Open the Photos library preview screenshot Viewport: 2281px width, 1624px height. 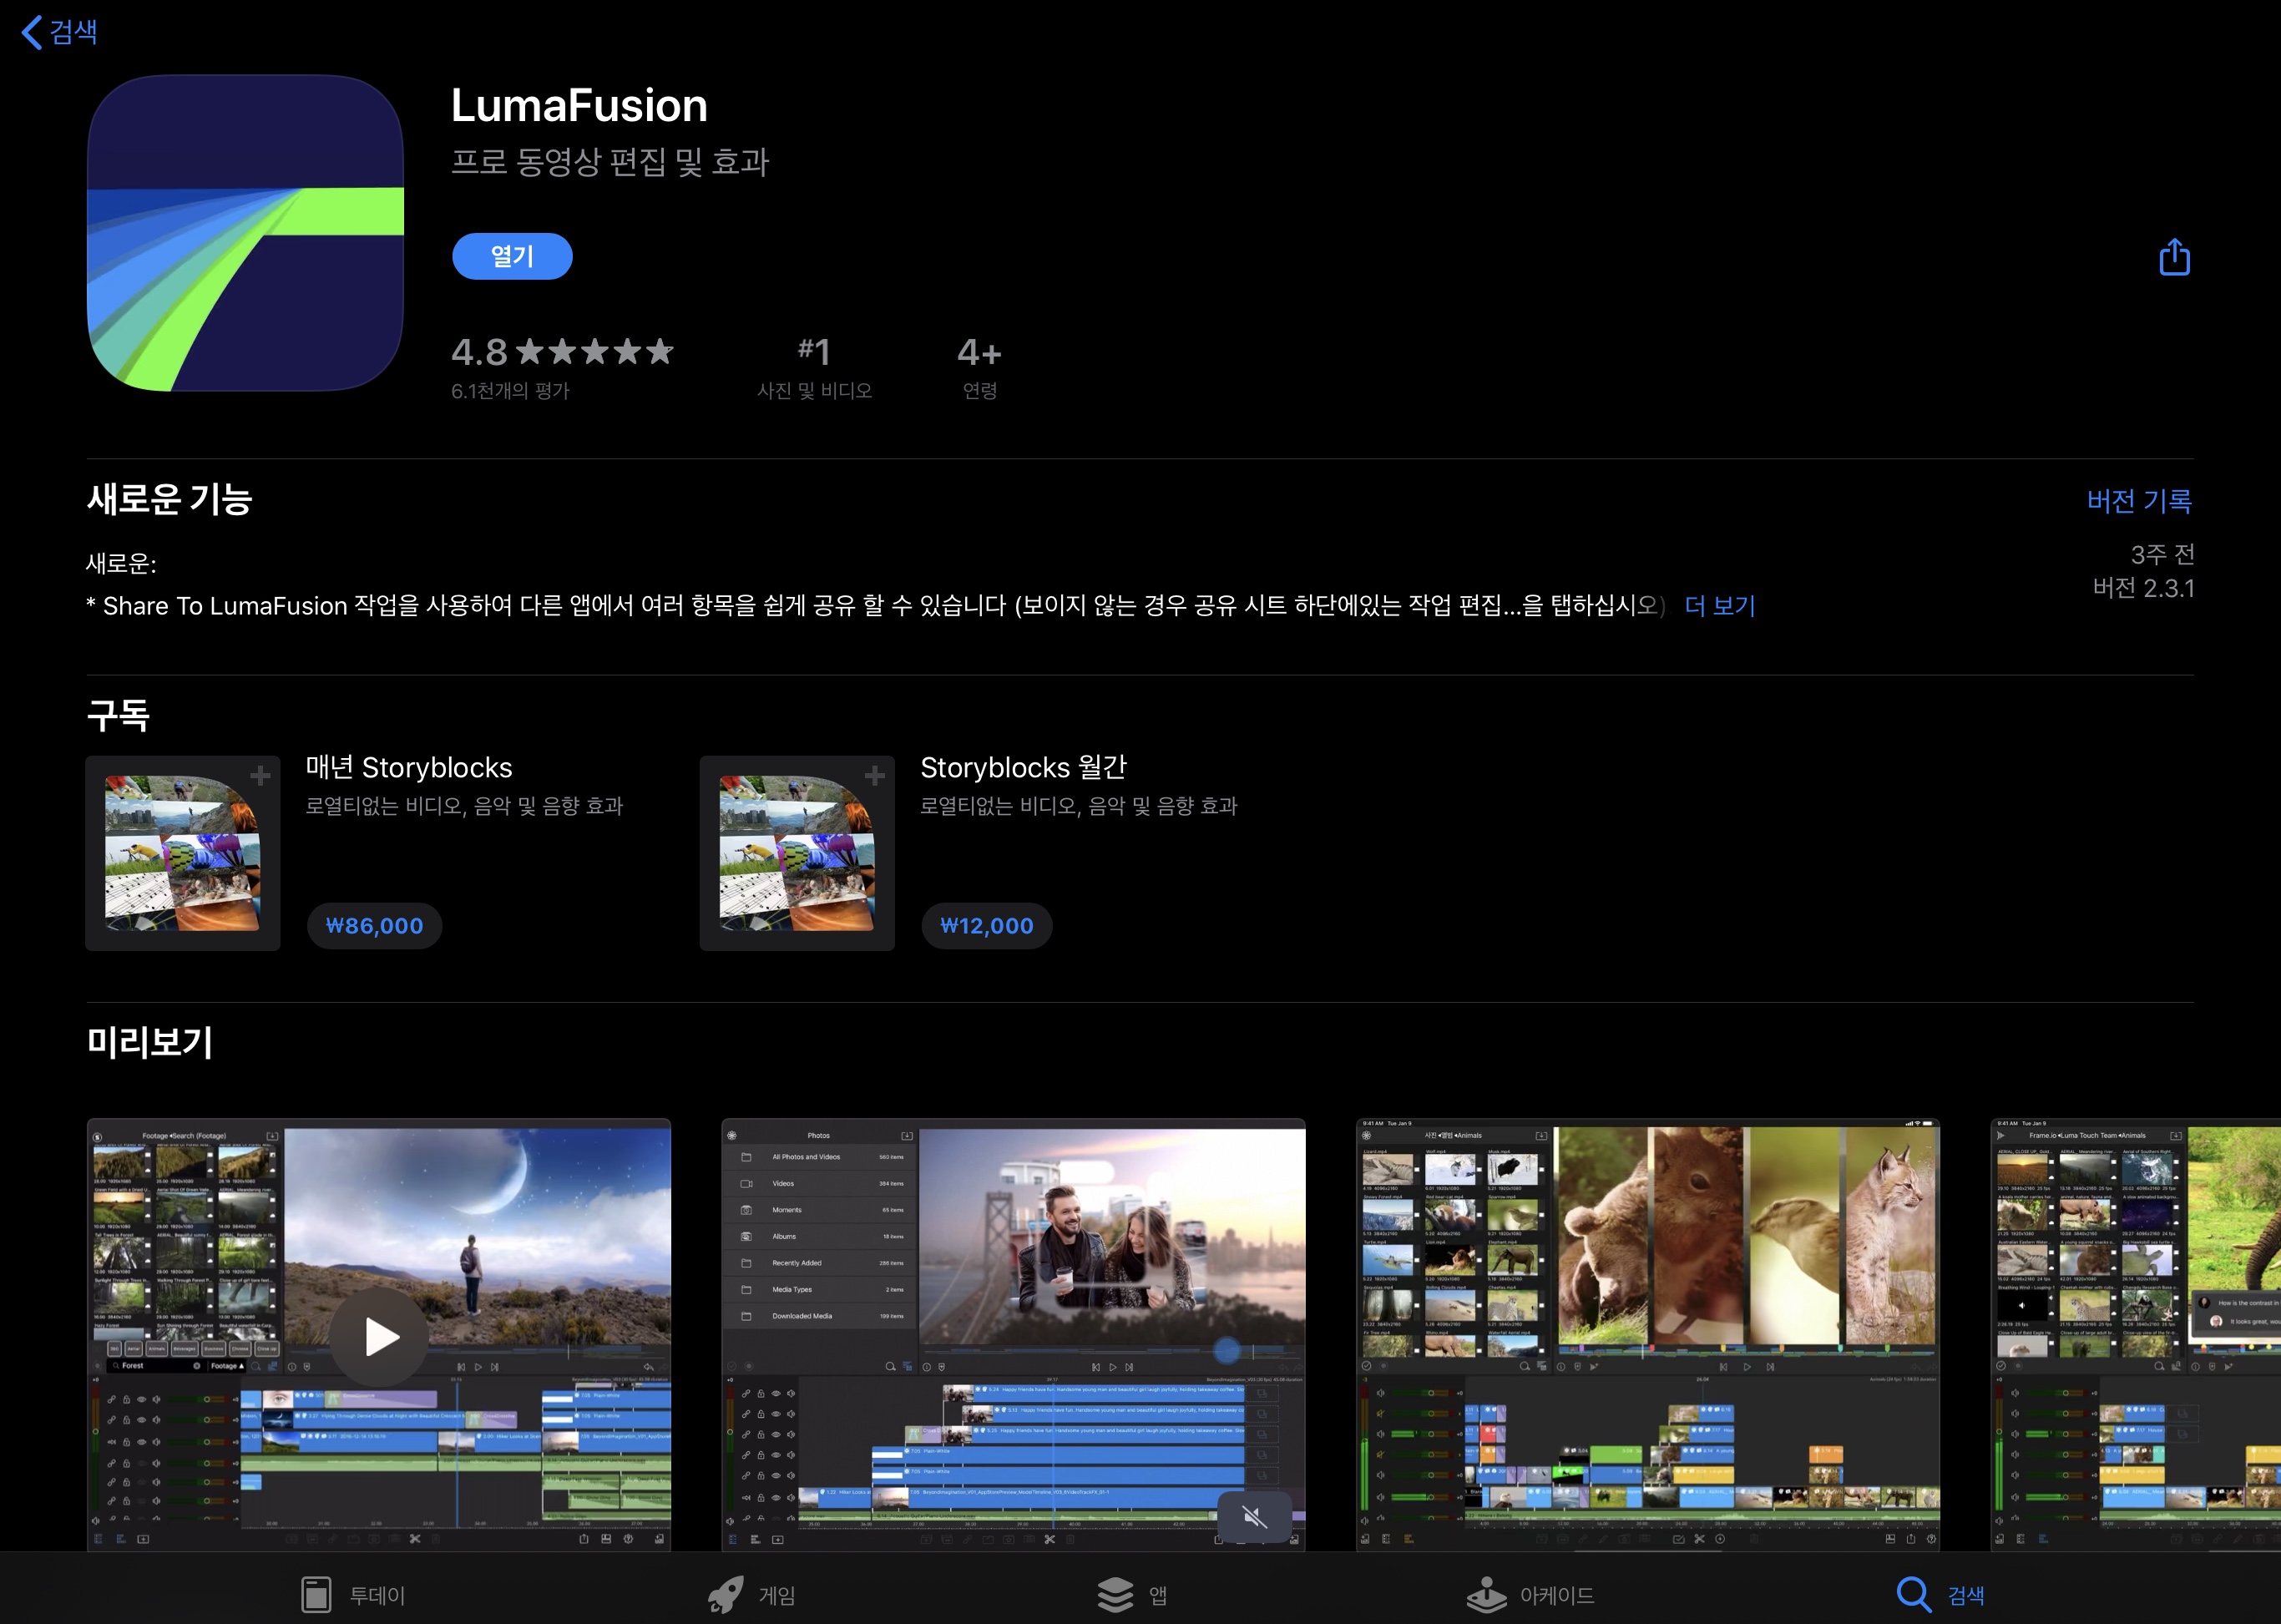1013,1335
